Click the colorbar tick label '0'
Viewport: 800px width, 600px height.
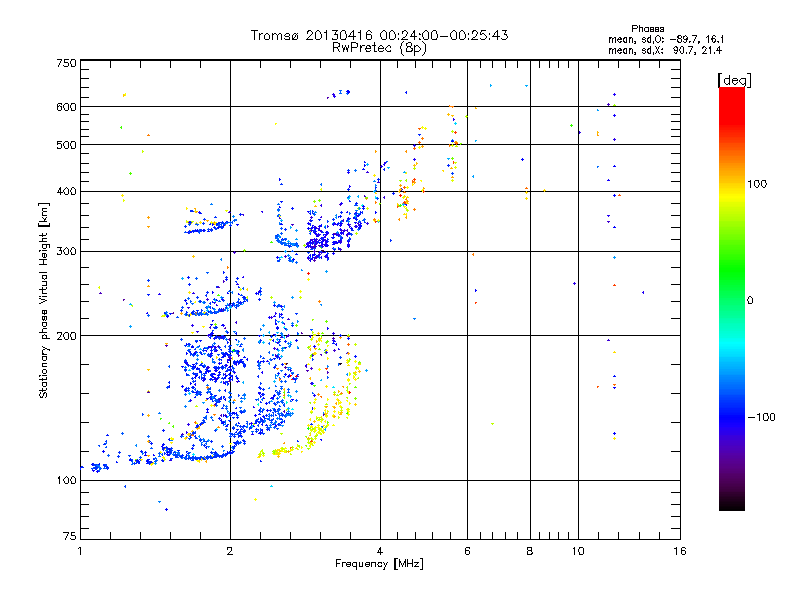(x=750, y=301)
